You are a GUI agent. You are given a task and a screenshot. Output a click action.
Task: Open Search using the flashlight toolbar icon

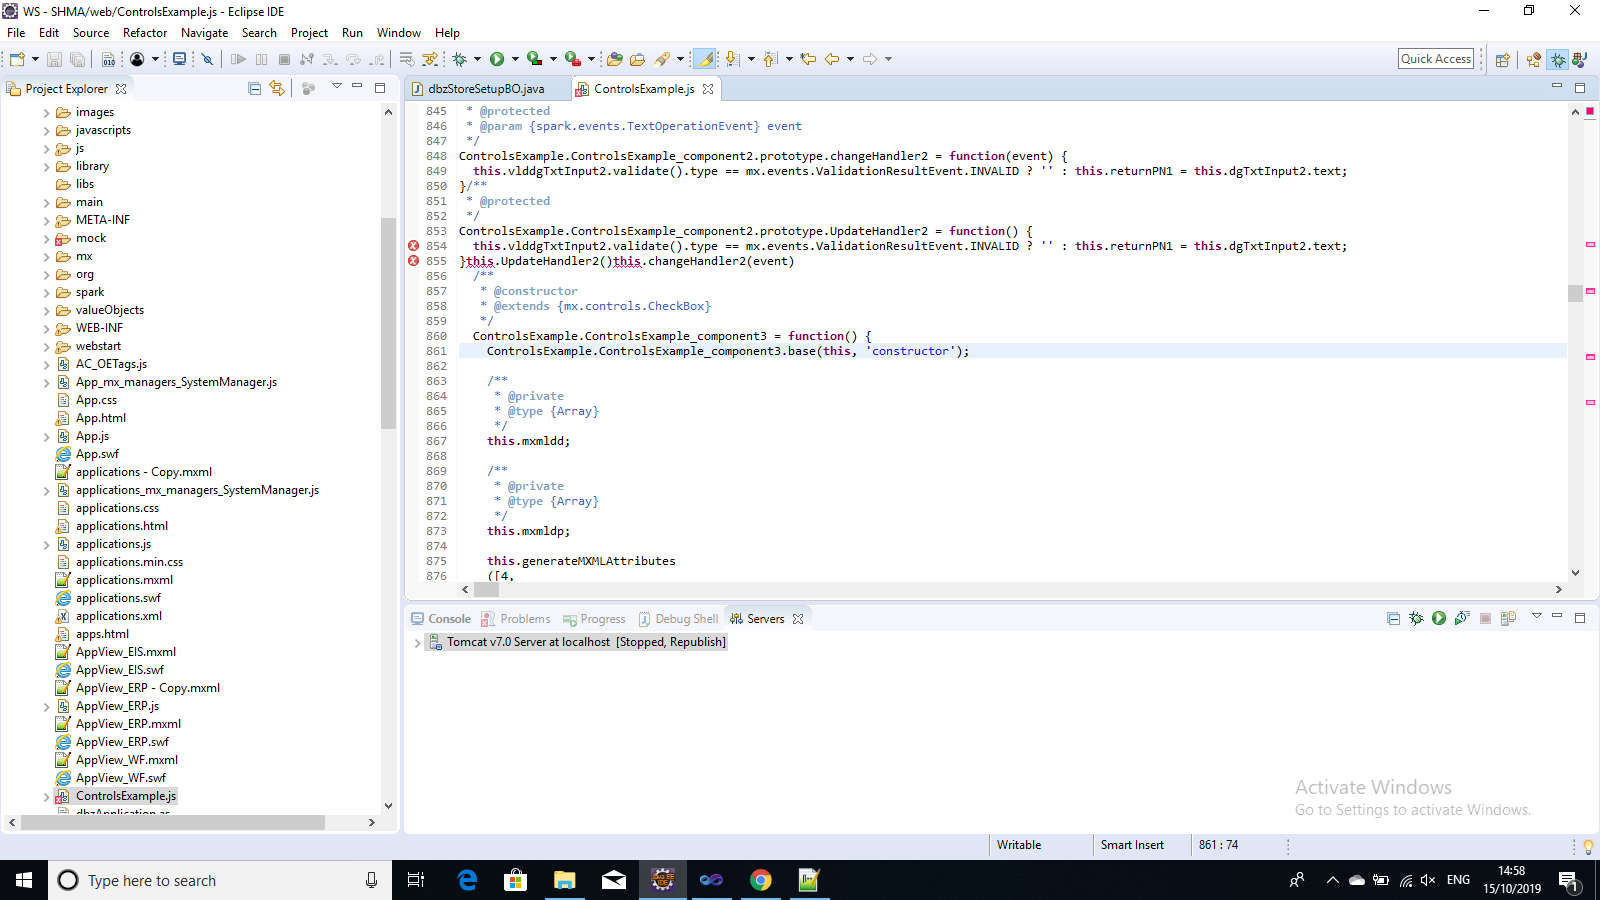(x=662, y=59)
